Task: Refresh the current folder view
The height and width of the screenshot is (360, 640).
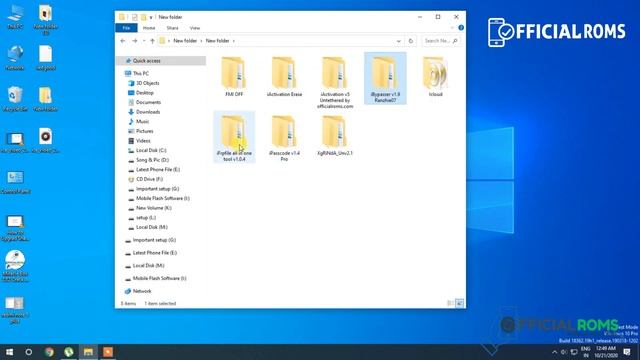Action: tap(411, 41)
